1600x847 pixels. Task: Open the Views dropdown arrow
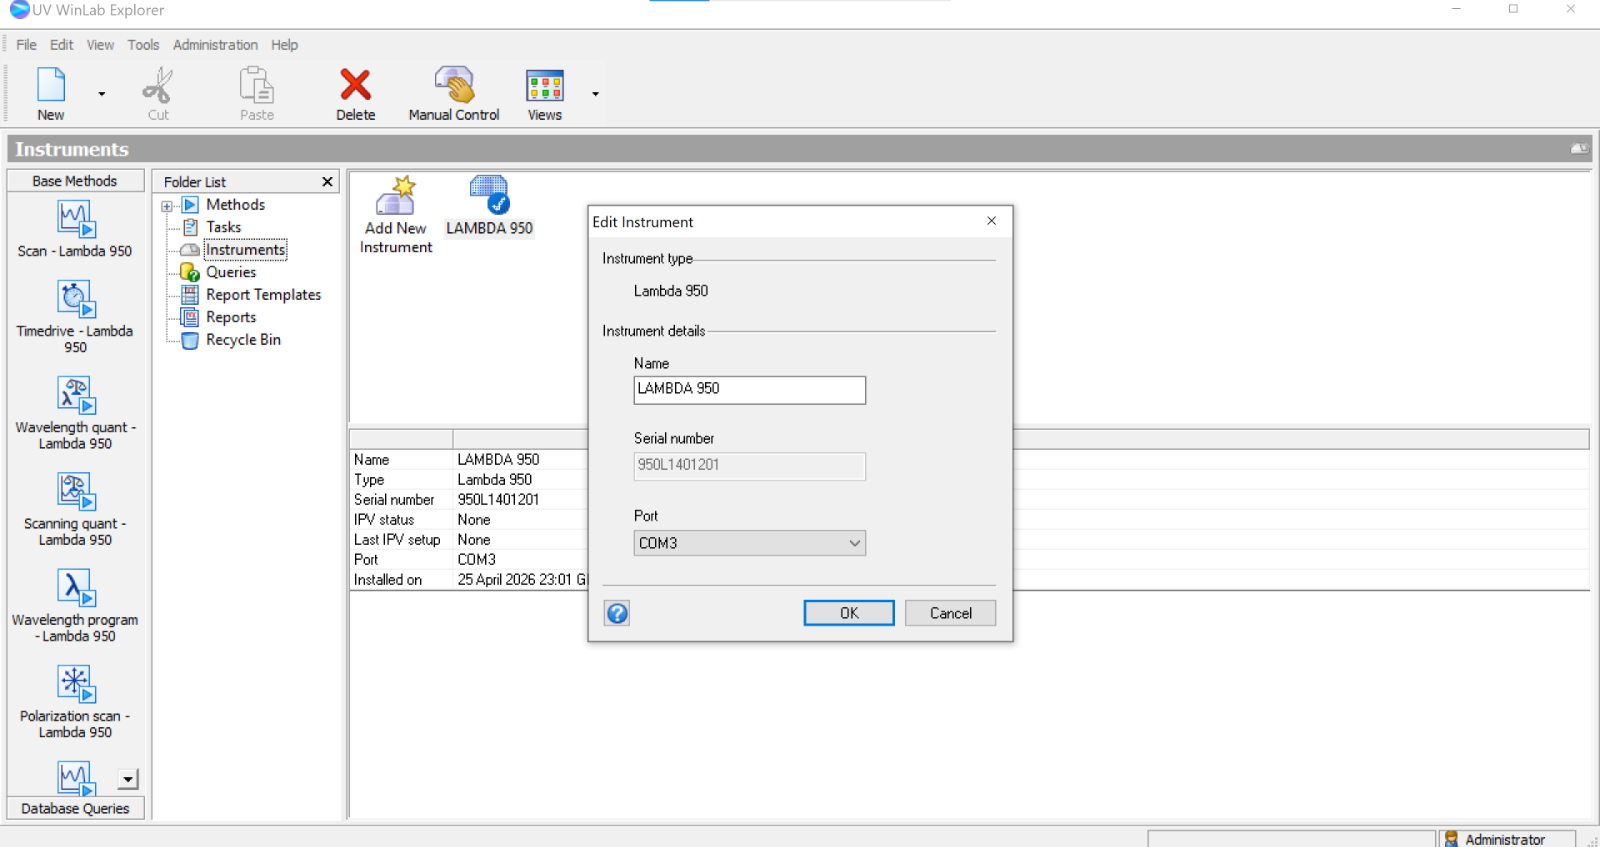(595, 94)
